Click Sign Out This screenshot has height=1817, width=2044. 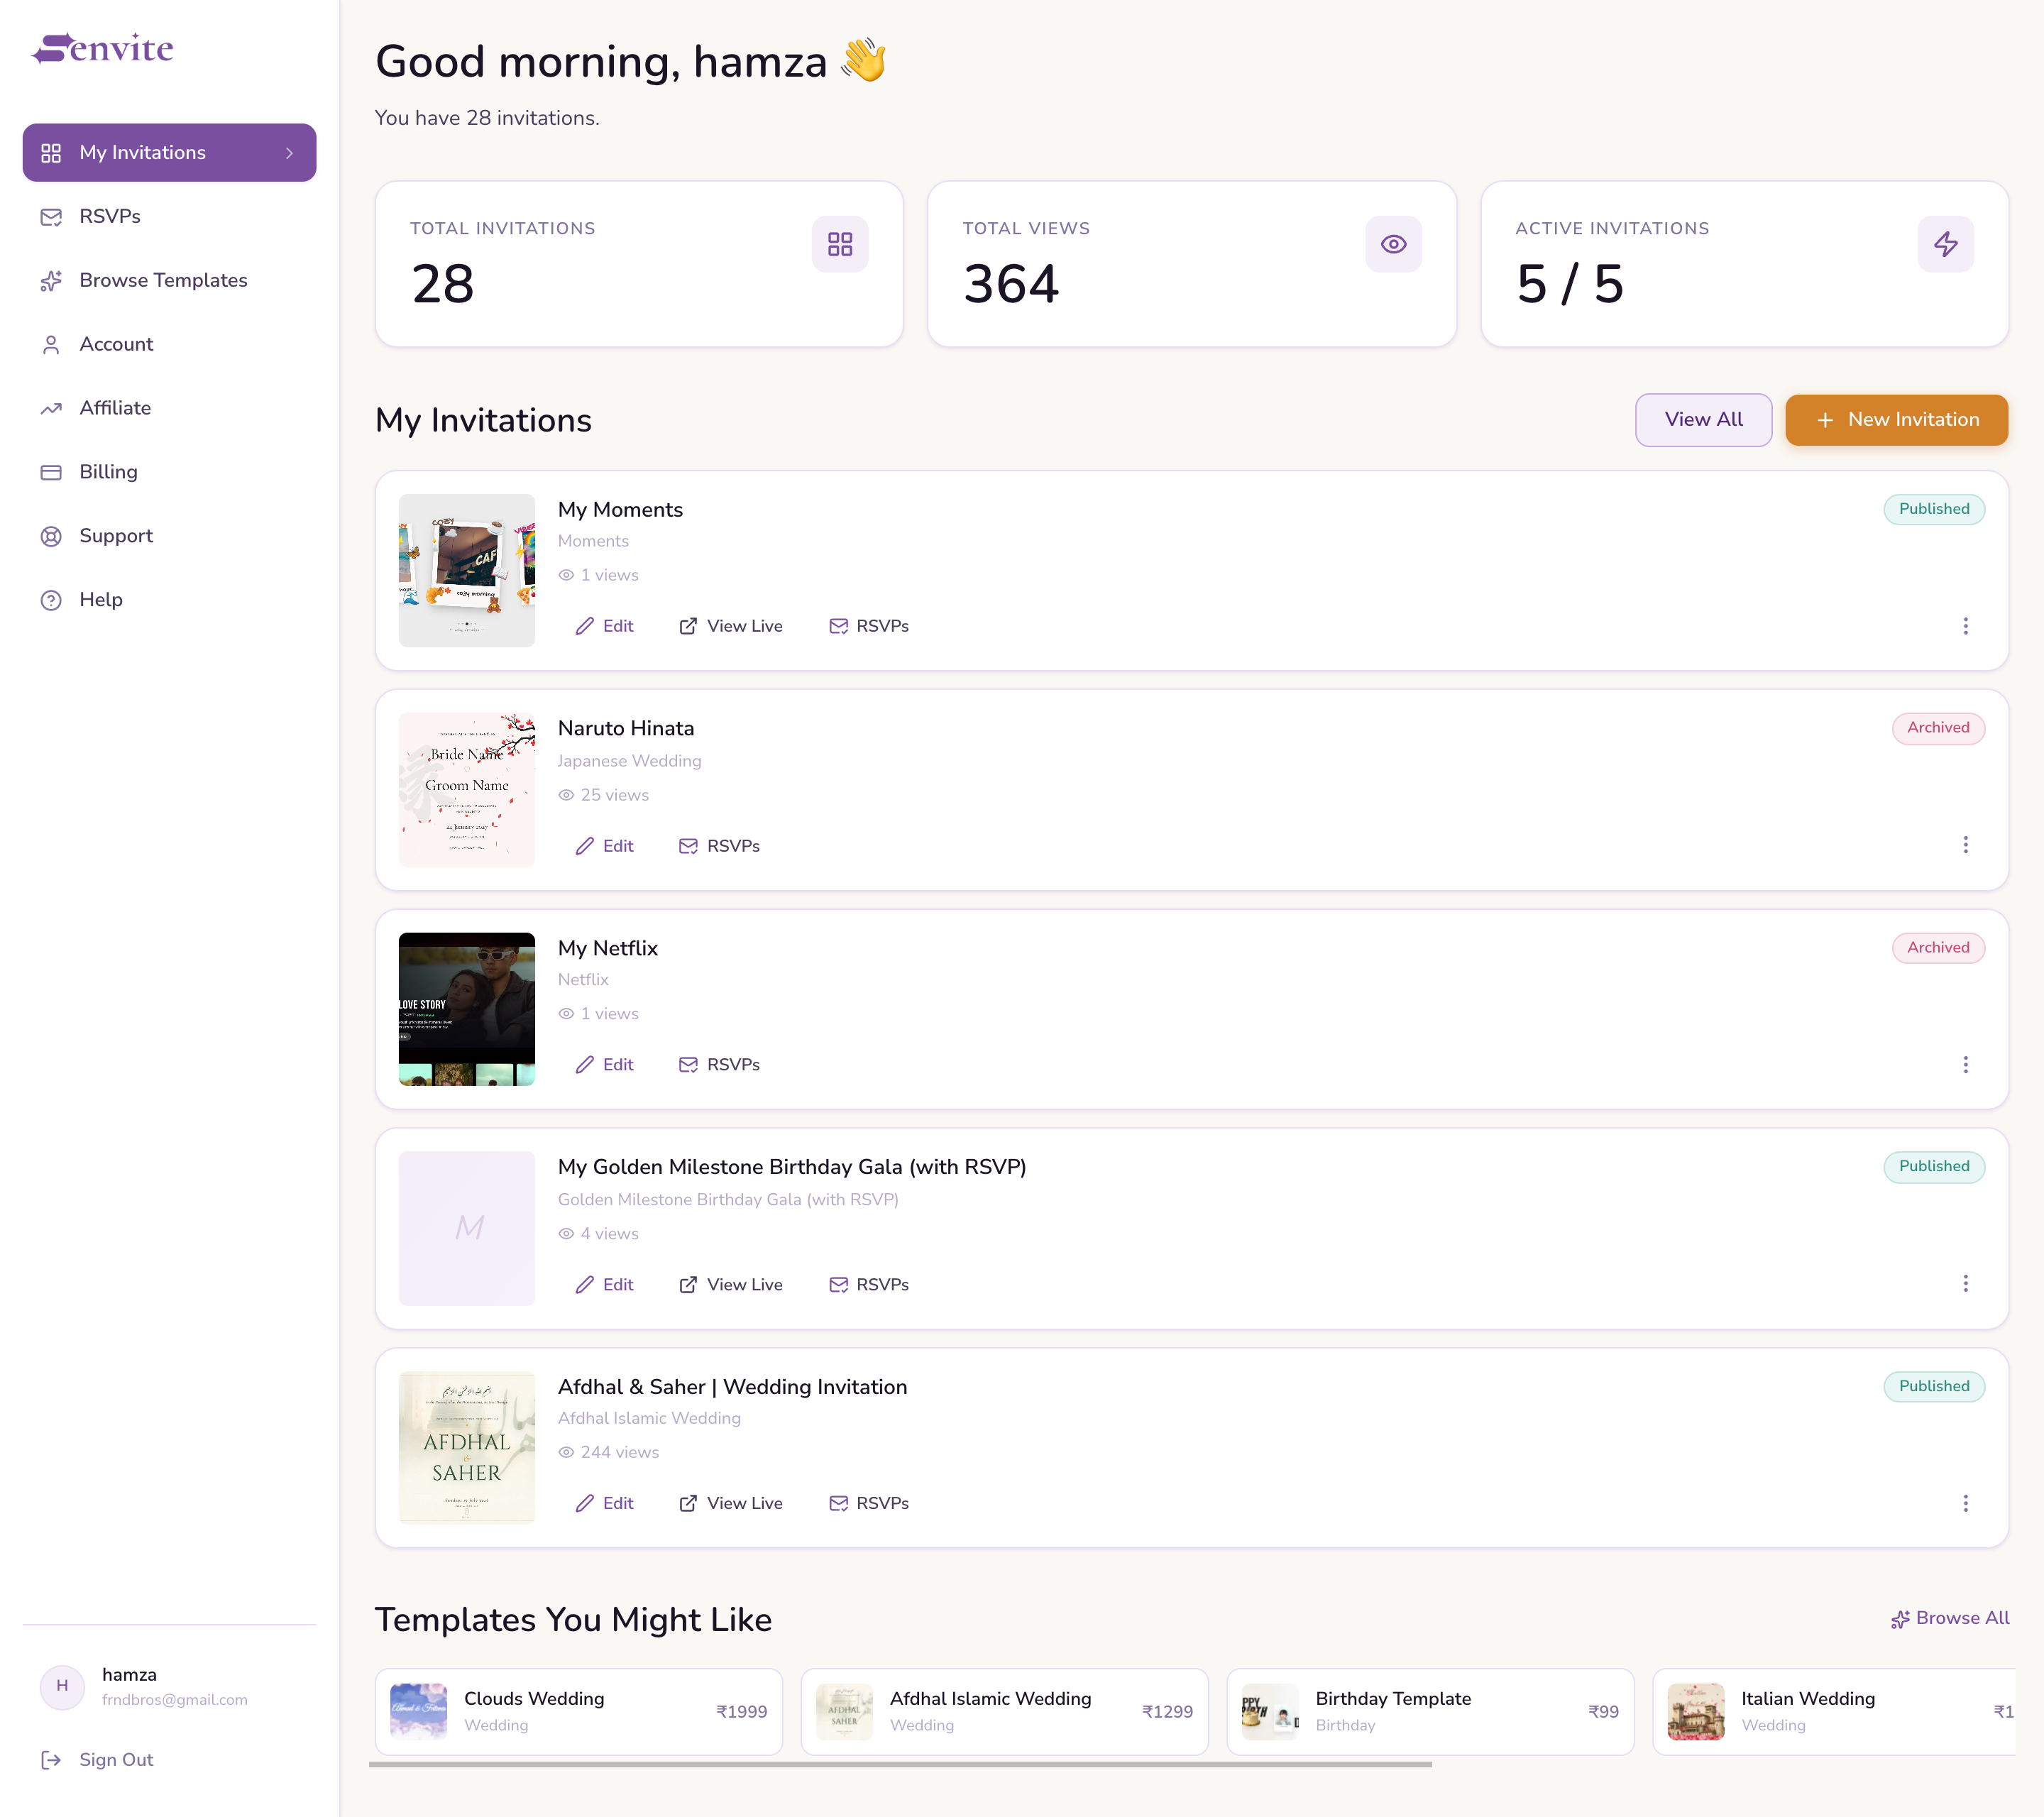click(97, 1760)
